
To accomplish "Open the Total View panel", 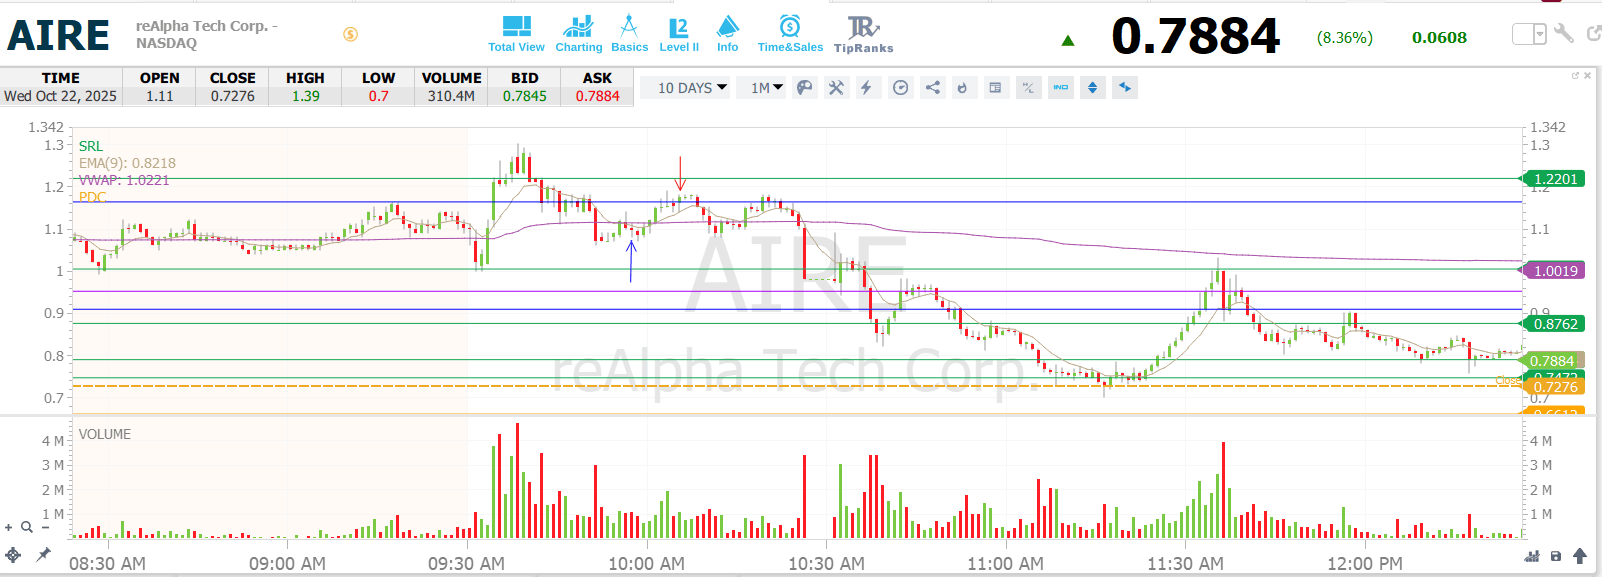I will click(516, 34).
